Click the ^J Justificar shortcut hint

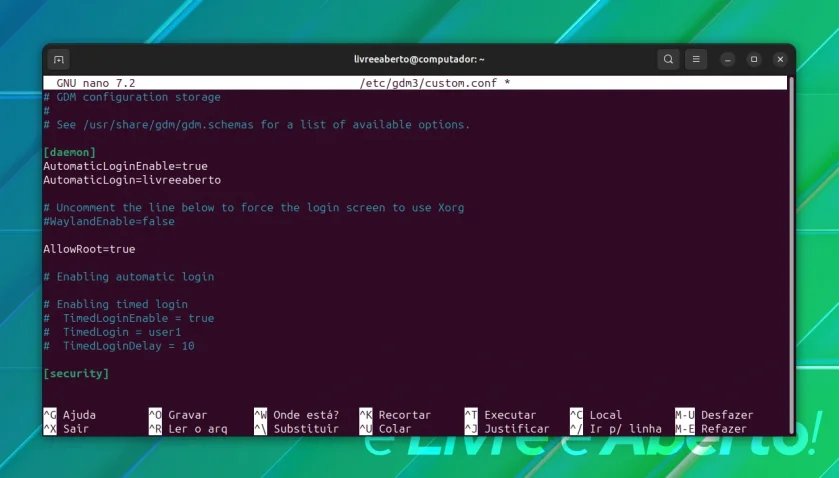click(507, 429)
